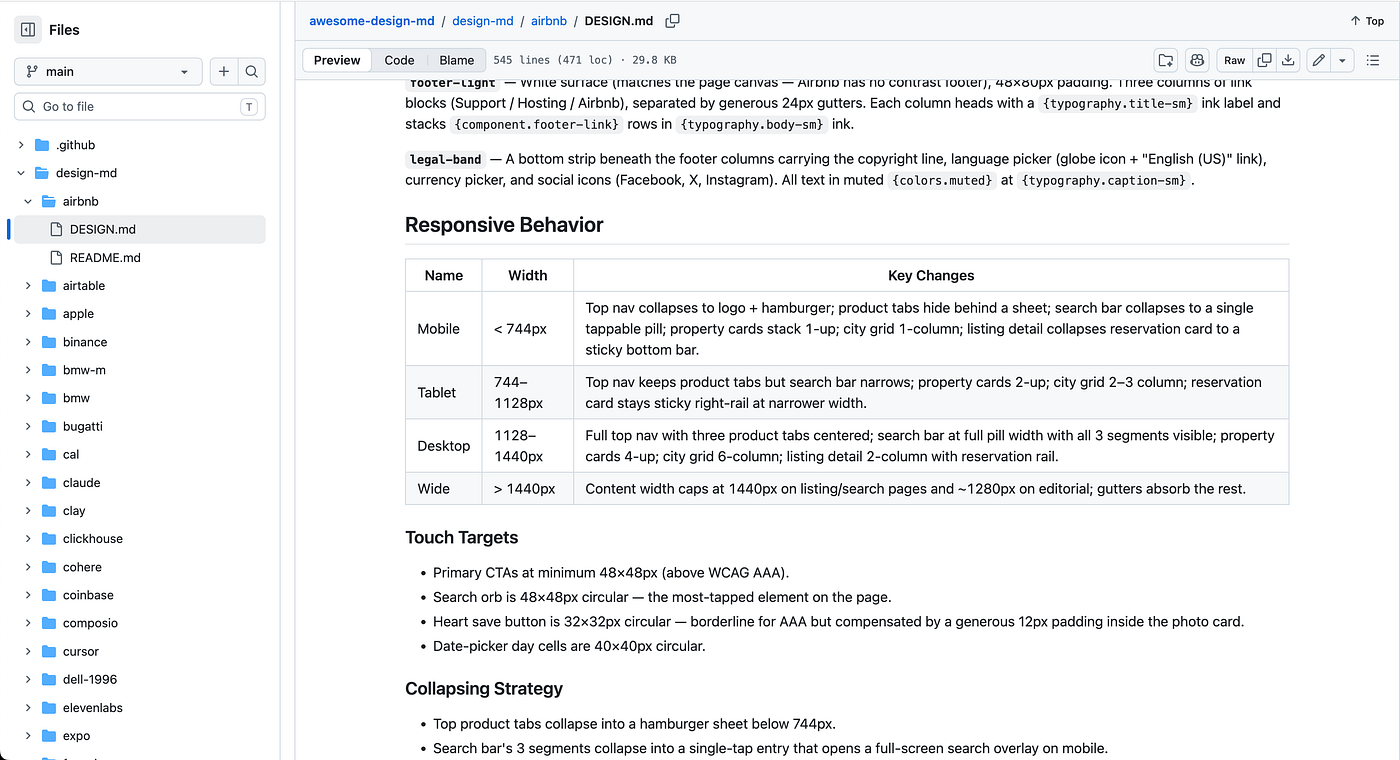The image size is (1400, 760).
Task: Click the {typography.caption-sm} code token
Action: [1104, 181]
